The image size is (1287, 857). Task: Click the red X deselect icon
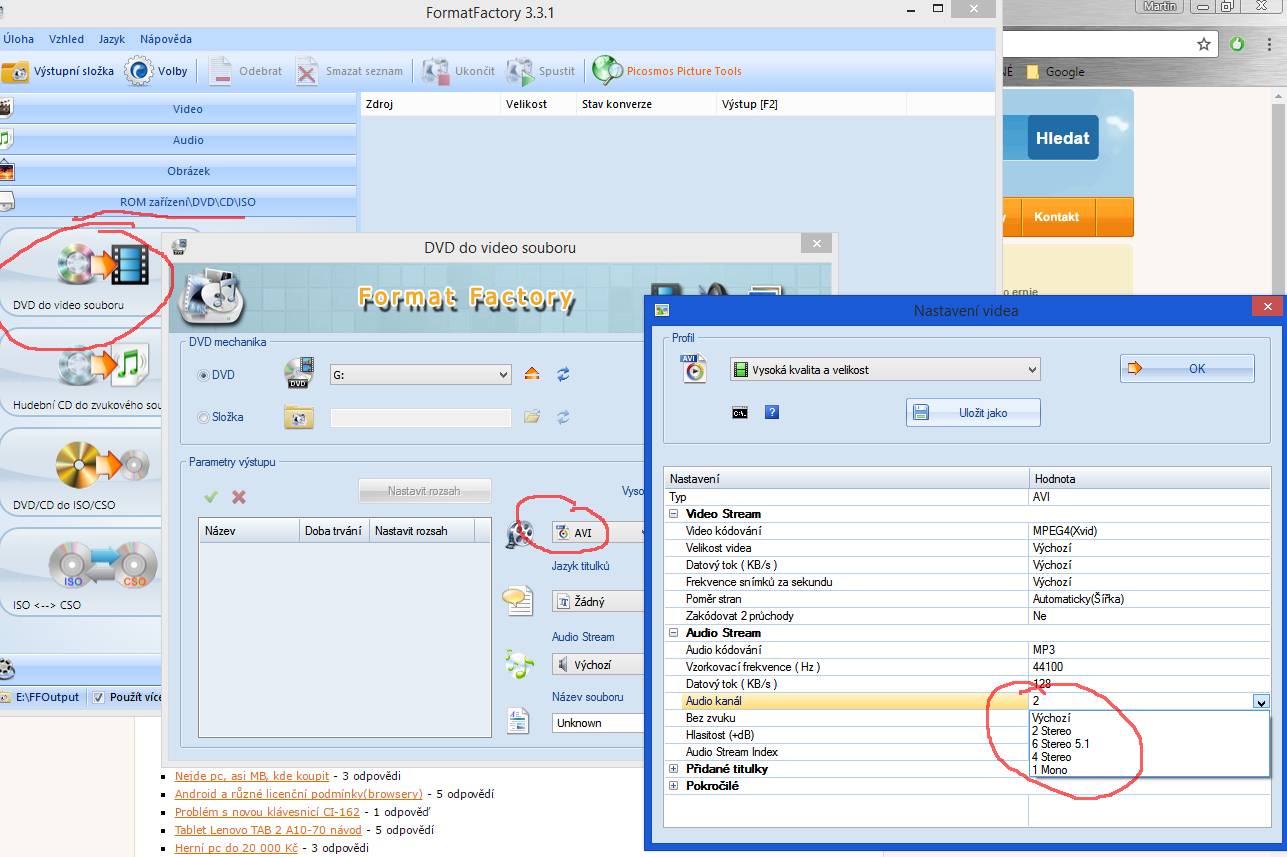239,497
